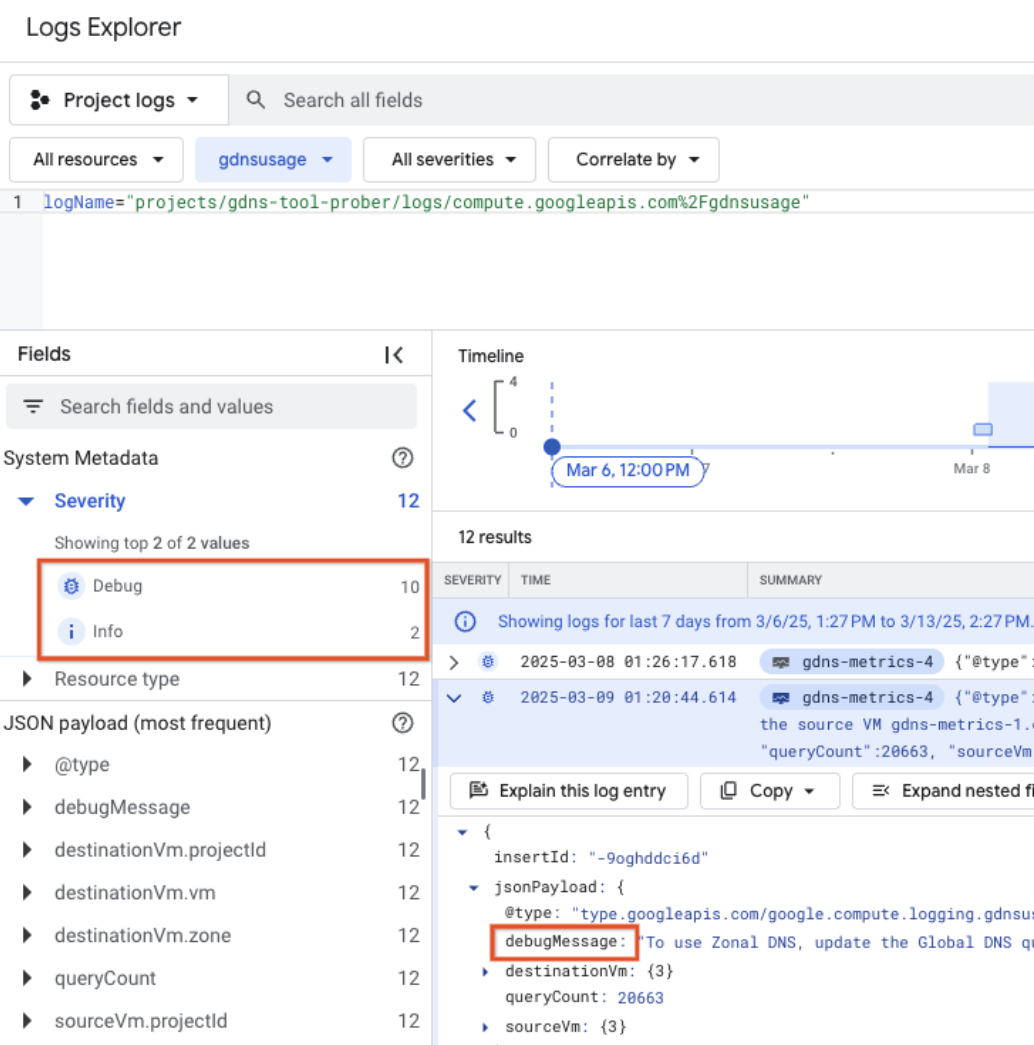Click the SEVERITY column header
This screenshot has width=1034, height=1045.
tap(472, 580)
